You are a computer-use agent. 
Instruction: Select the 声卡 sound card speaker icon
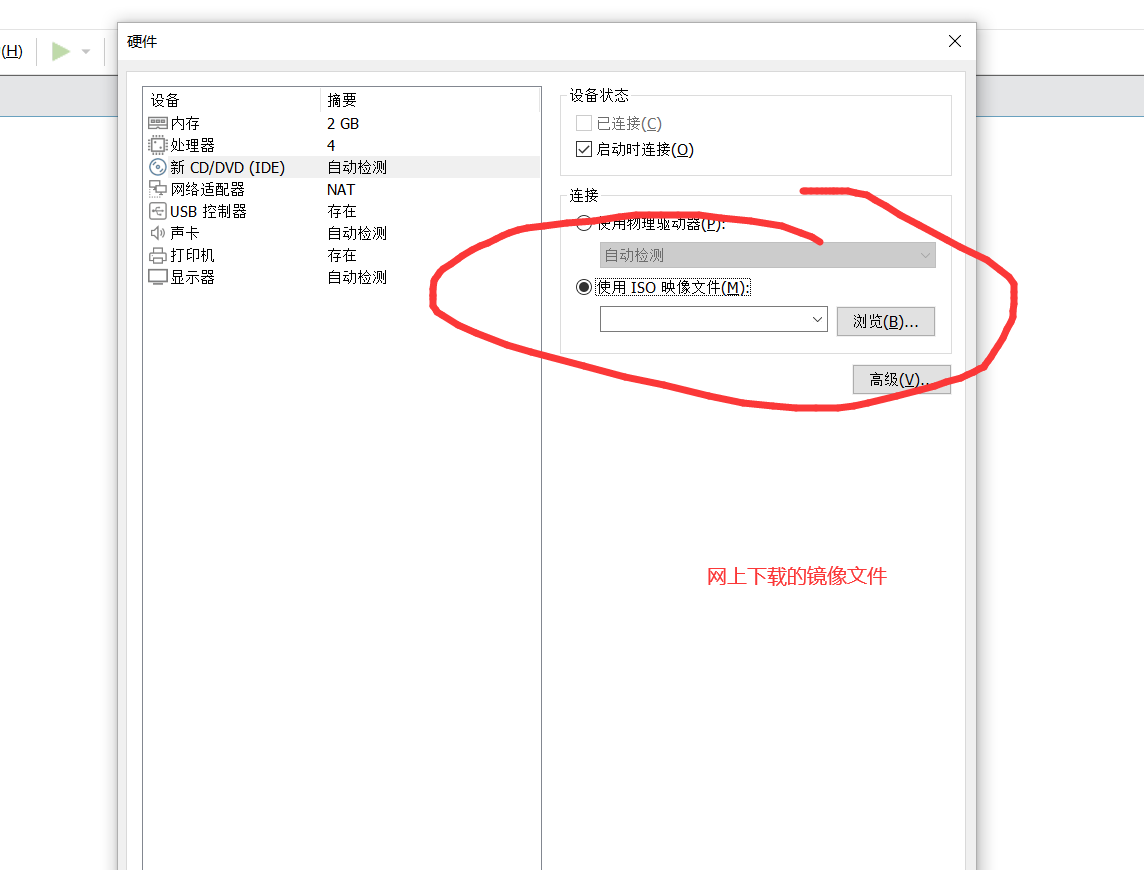(158, 232)
